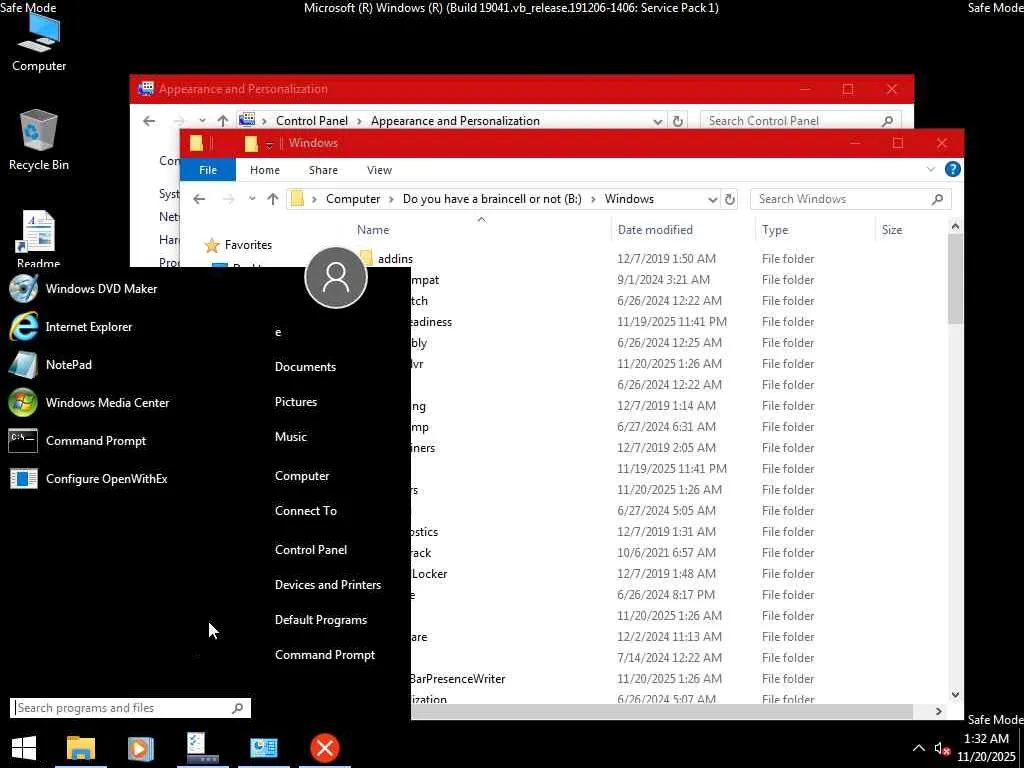Go back in the Windows Explorer window
Image resolution: width=1024 pixels, height=768 pixels.
click(x=199, y=199)
